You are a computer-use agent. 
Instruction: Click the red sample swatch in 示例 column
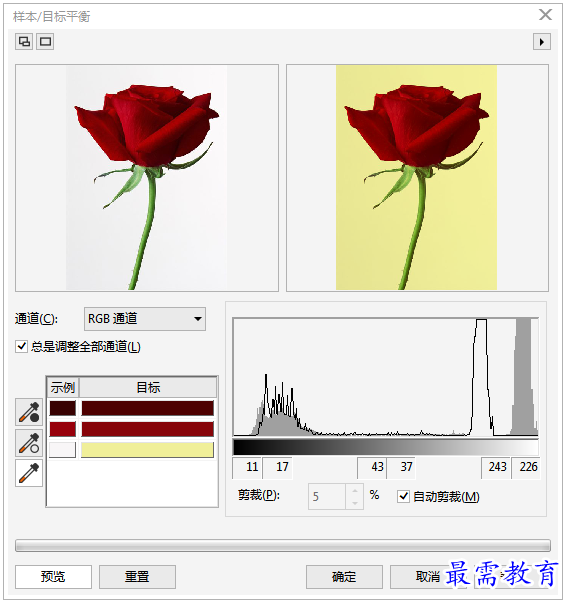(62, 429)
